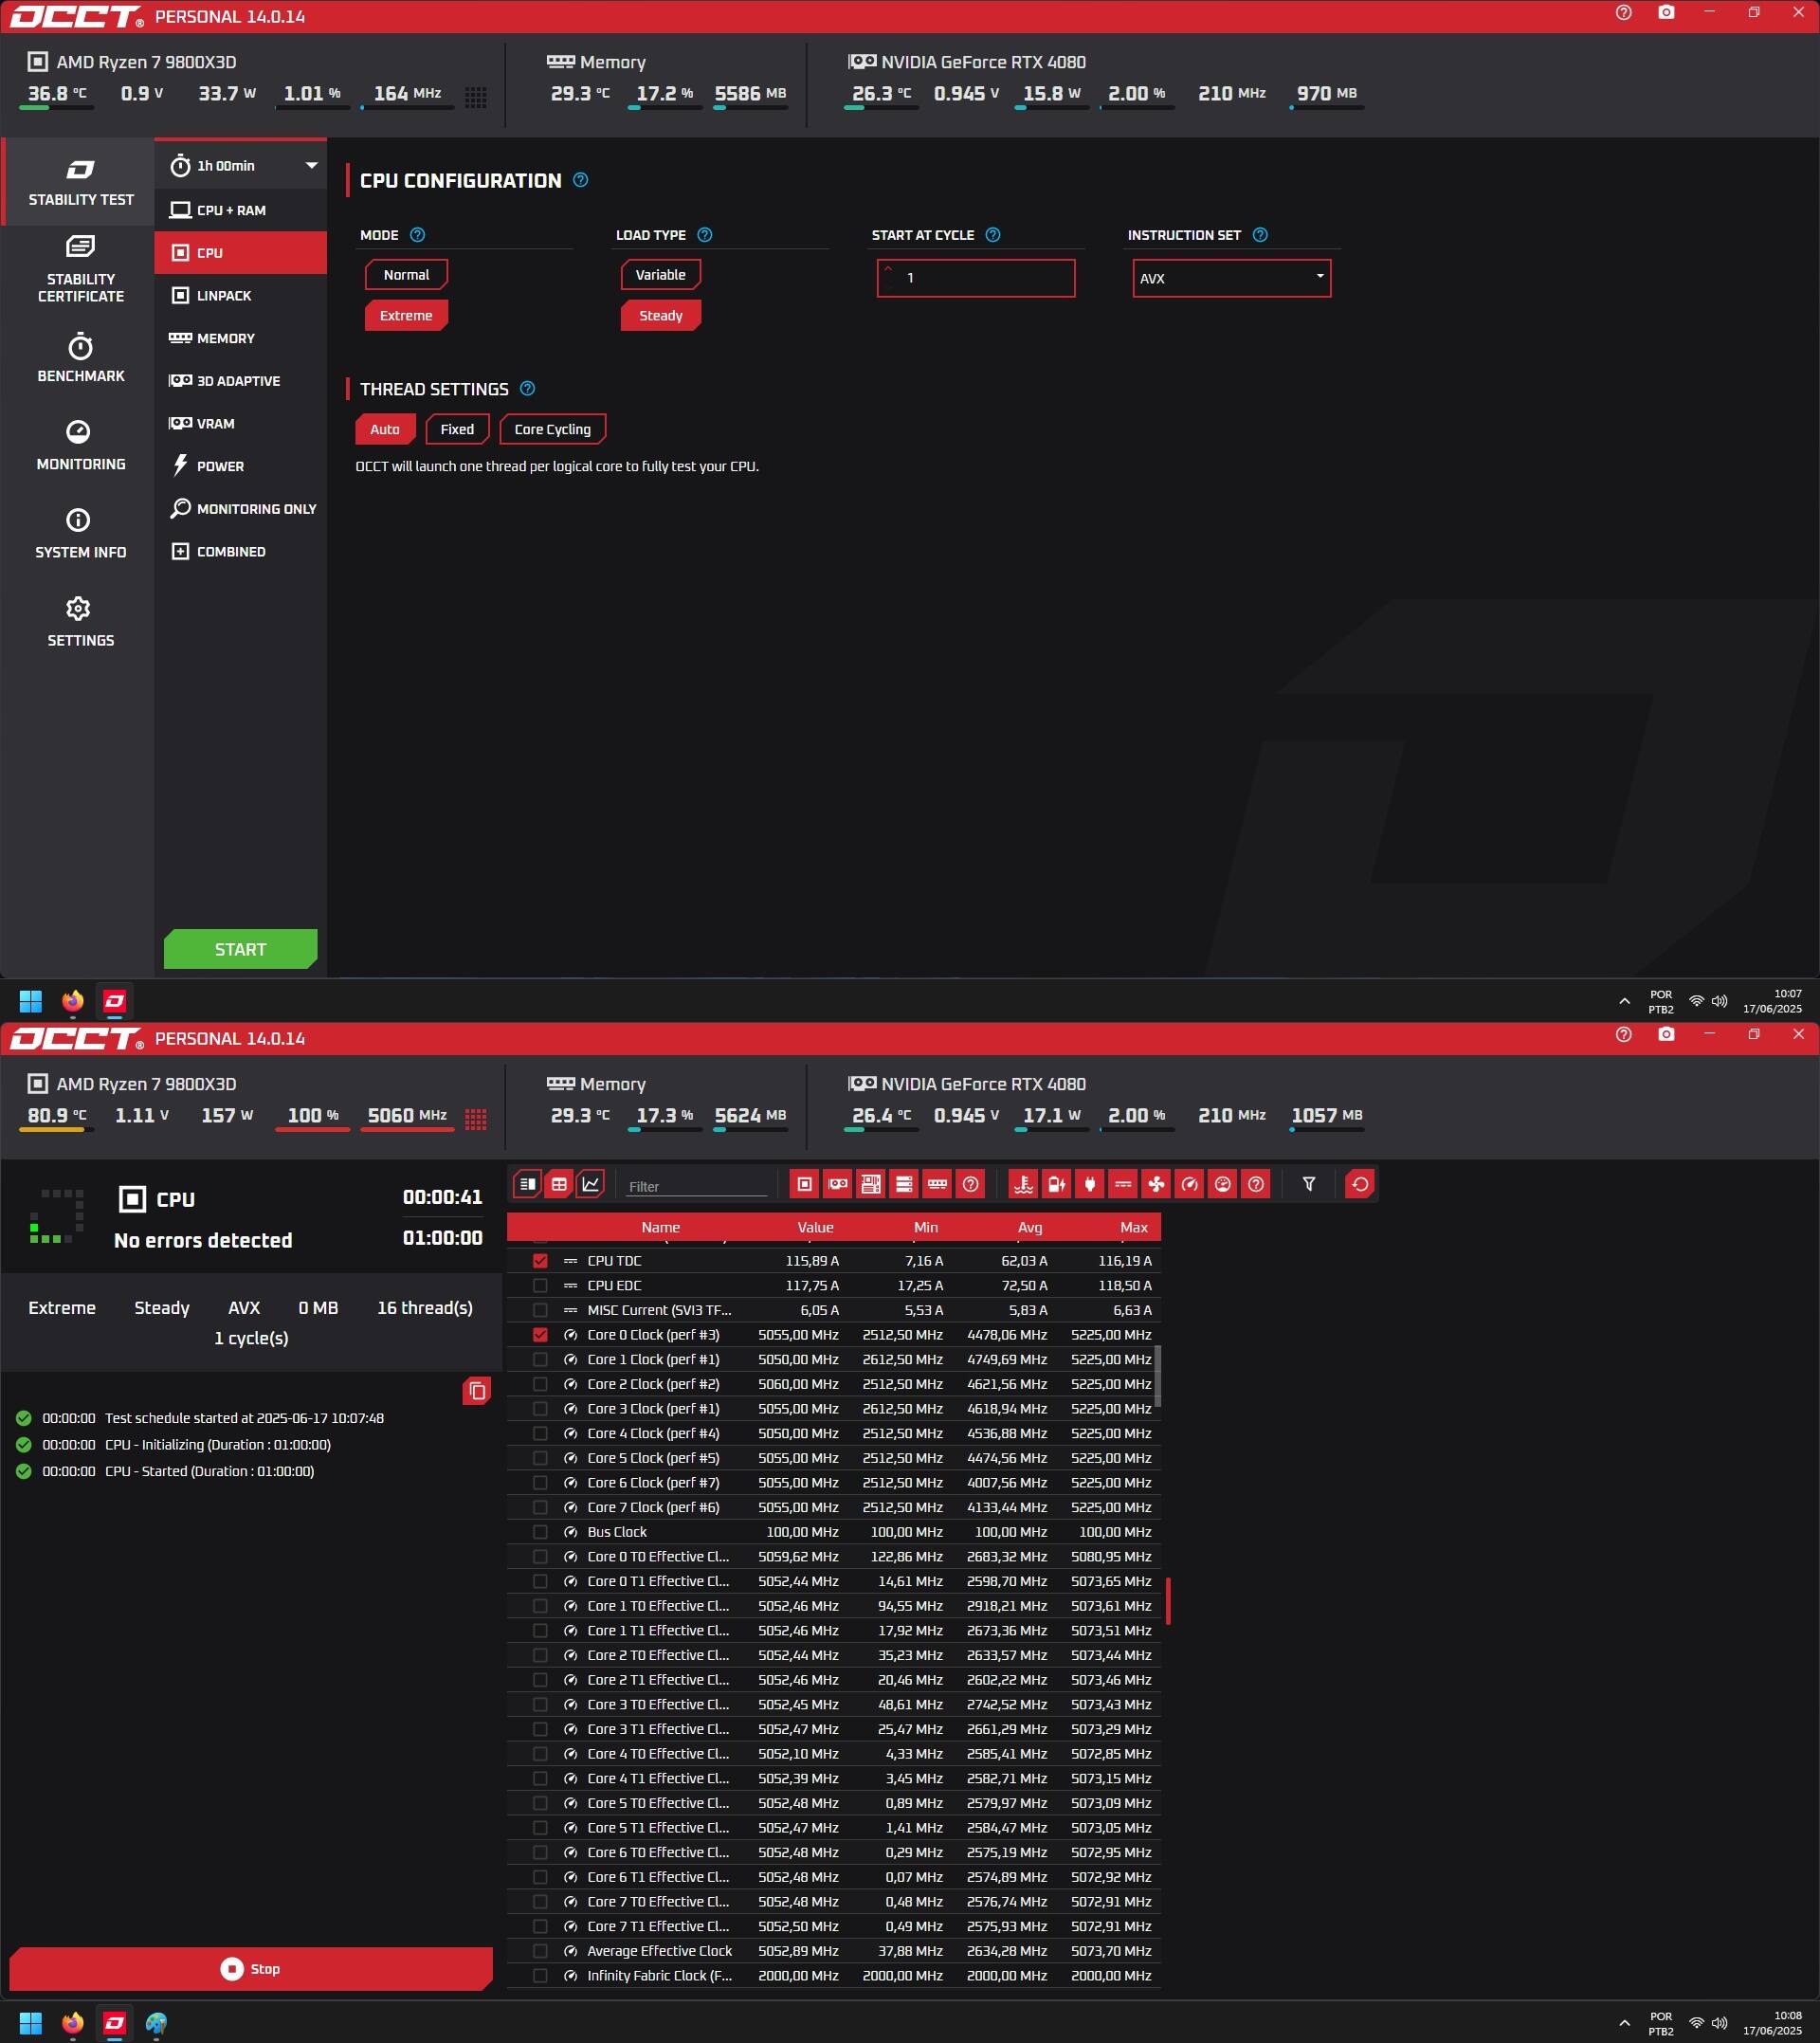Click the sensor table scrollbar
Image resolution: width=1820 pixels, height=2043 pixels.
[x=1158, y=1377]
